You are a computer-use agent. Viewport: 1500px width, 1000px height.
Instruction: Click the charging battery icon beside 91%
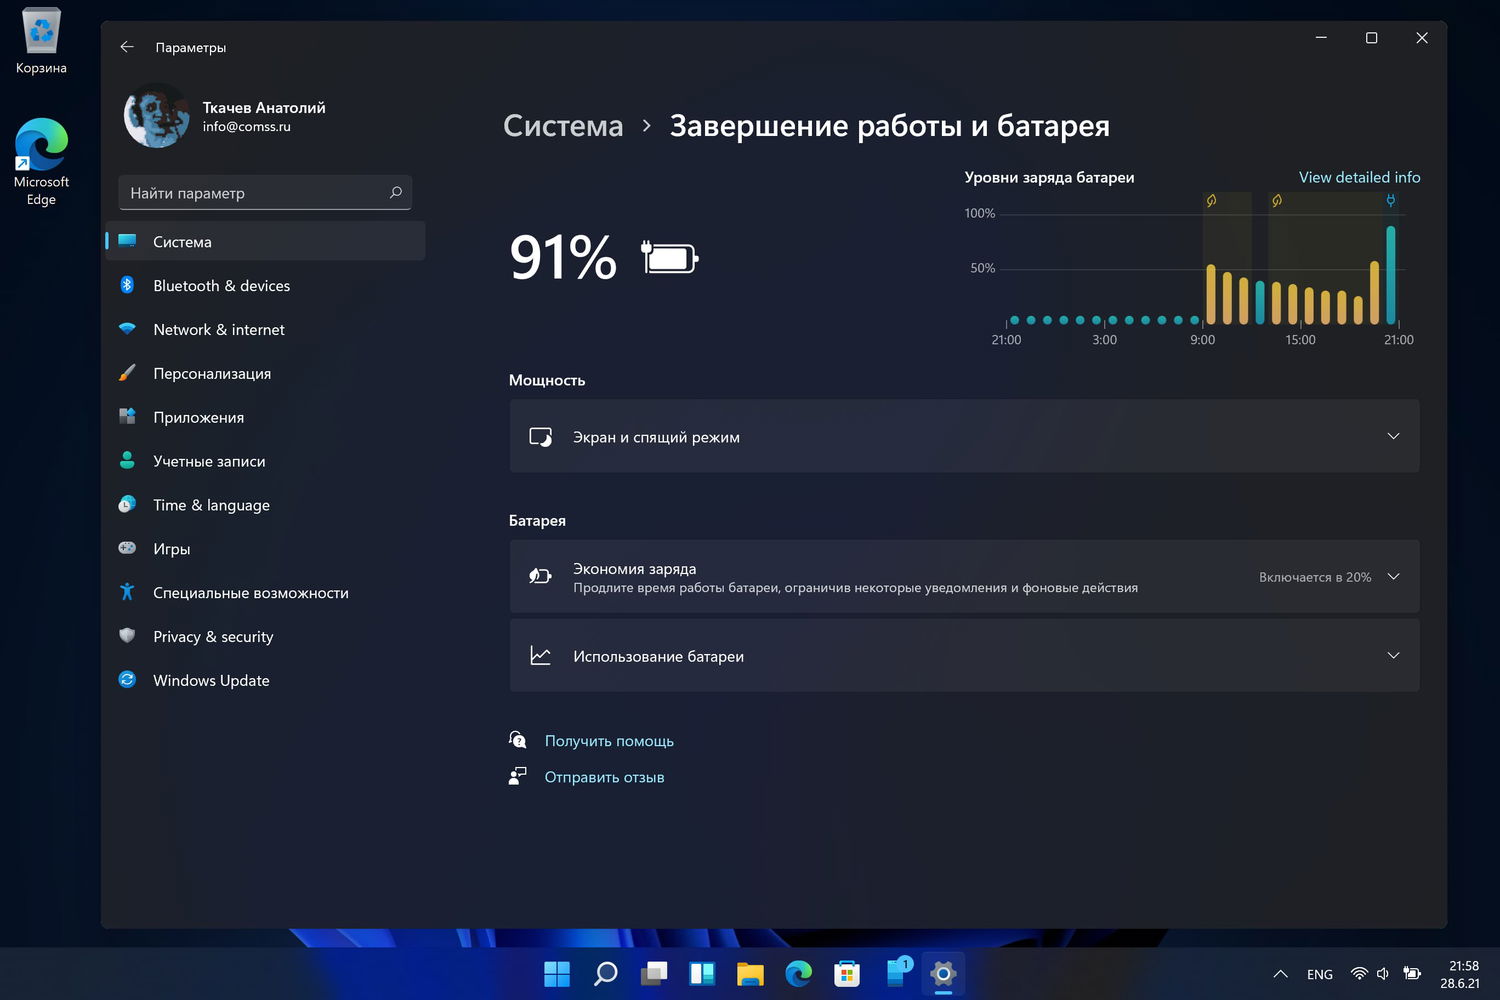(669, 258)
